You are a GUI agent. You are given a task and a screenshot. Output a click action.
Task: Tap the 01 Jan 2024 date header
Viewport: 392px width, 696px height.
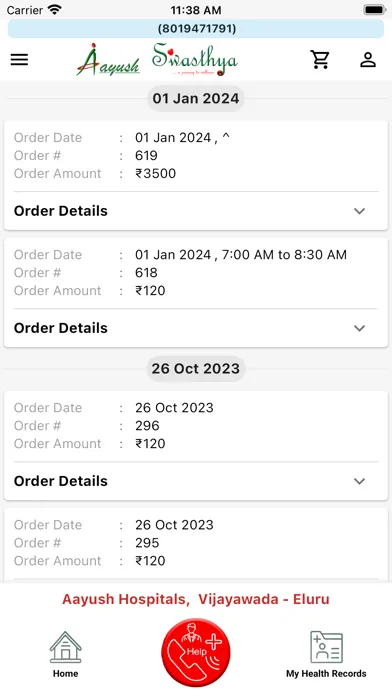(x=196, y=98)
